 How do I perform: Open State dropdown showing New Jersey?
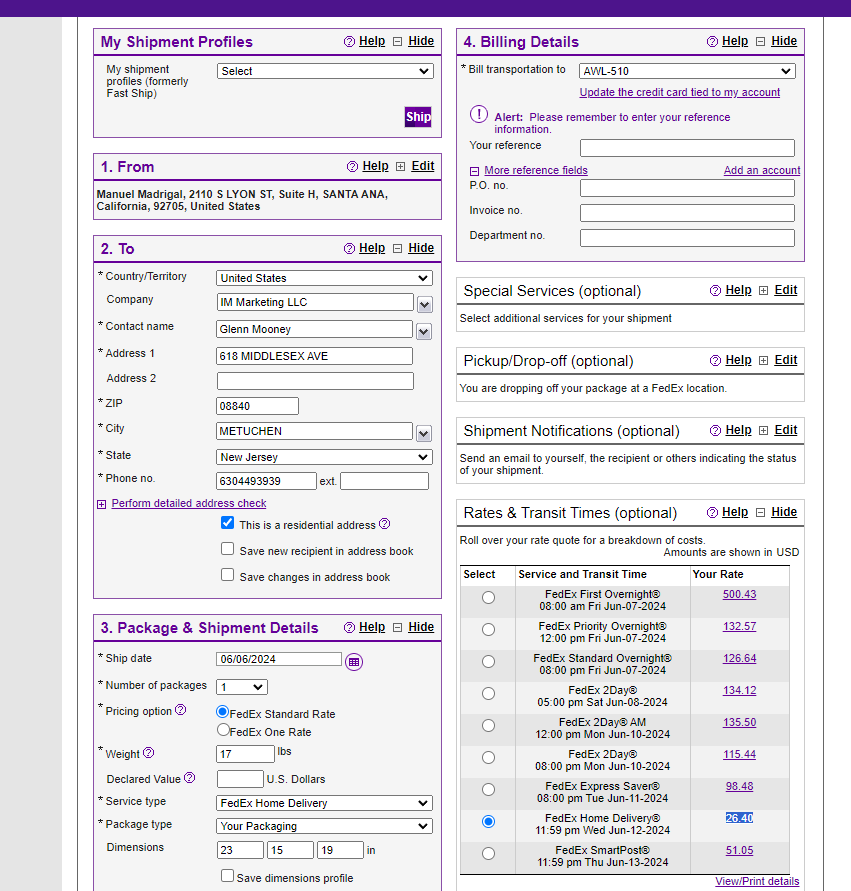[324, 457]
